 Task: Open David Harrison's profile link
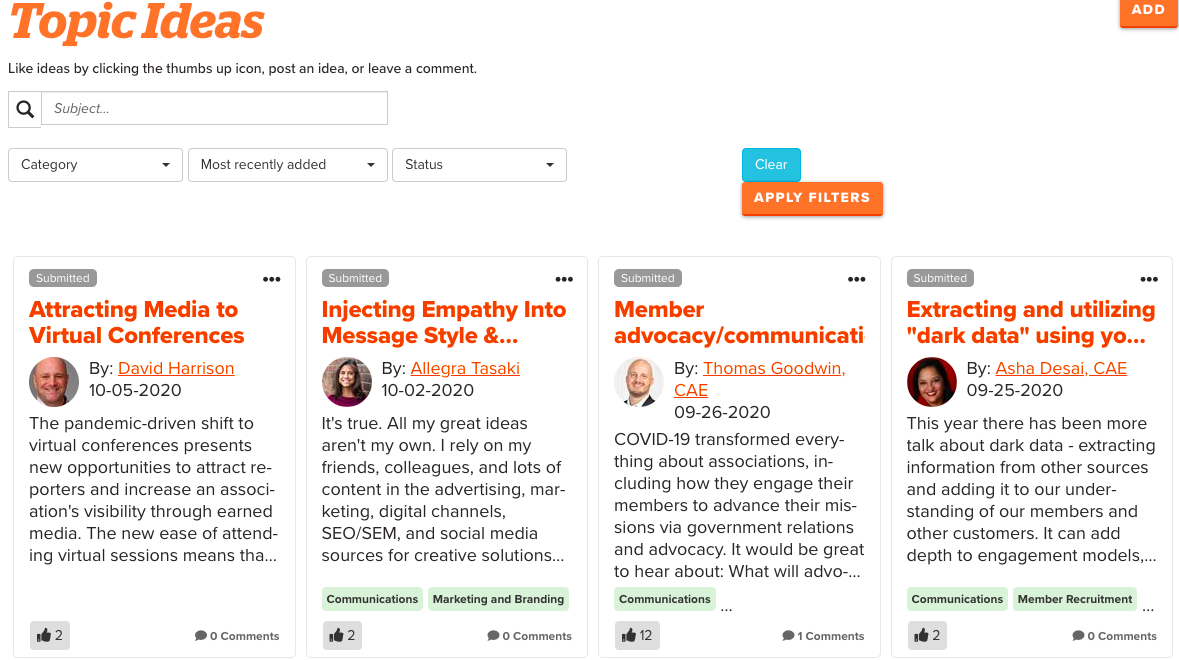pyautogui.click(x=176, y=368)
